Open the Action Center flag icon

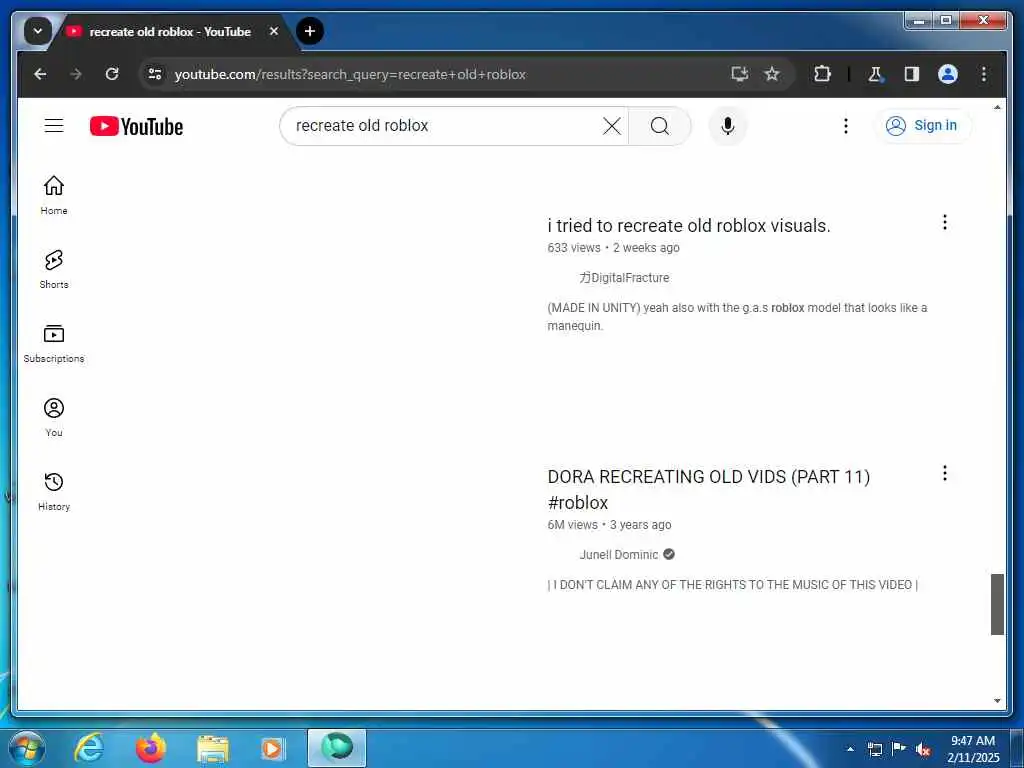[899, 749]
